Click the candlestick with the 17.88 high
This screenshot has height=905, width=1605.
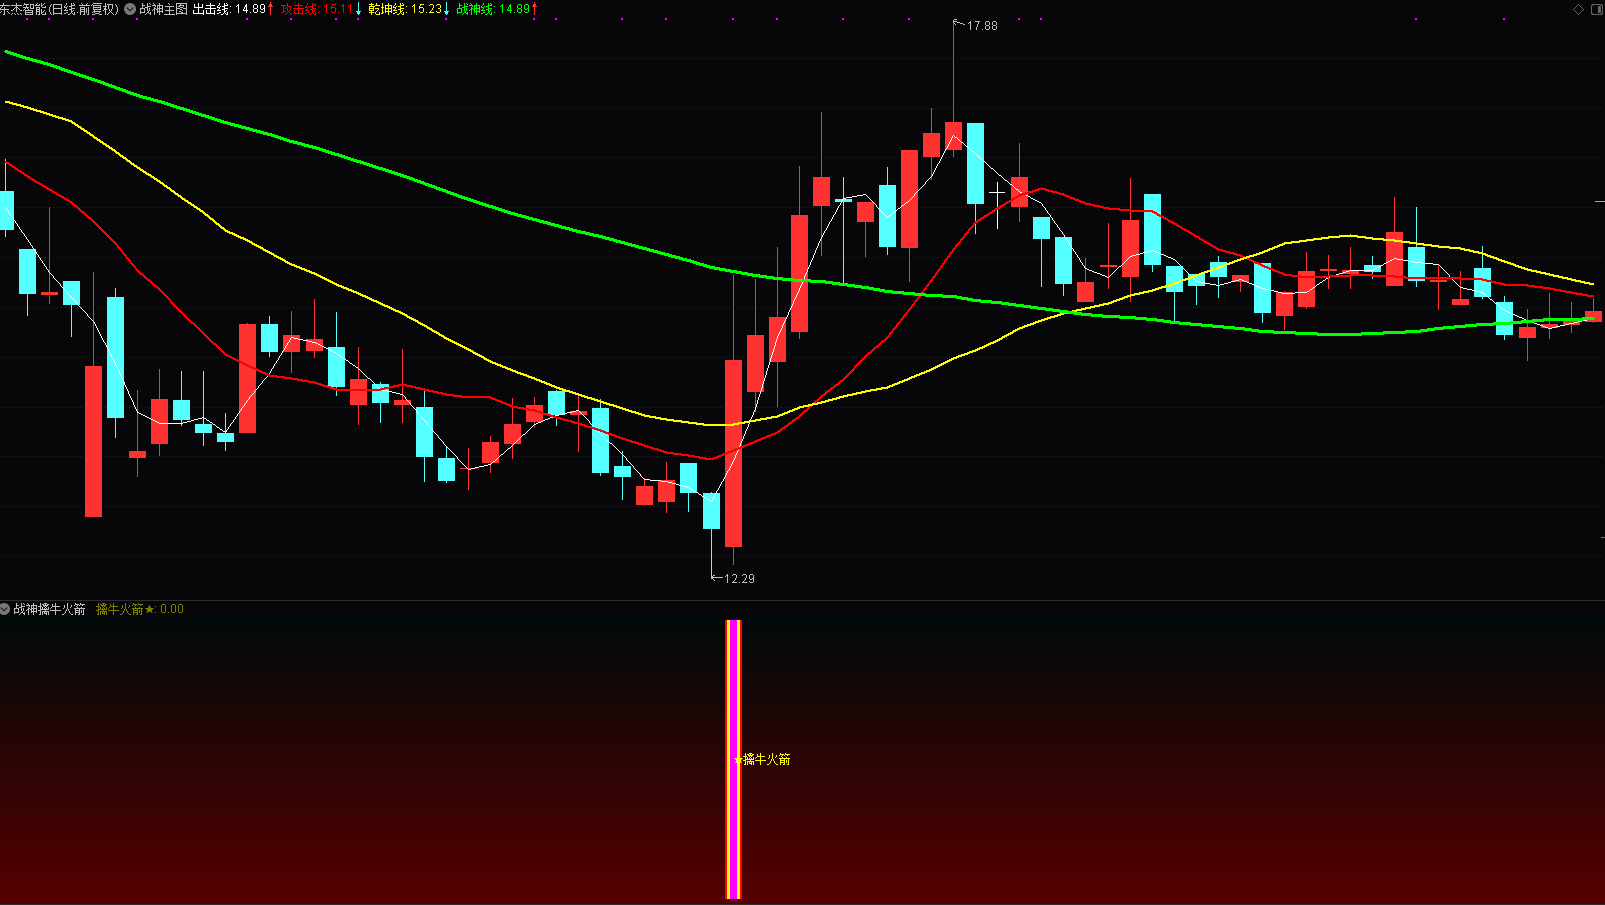(x=953, y=136)
